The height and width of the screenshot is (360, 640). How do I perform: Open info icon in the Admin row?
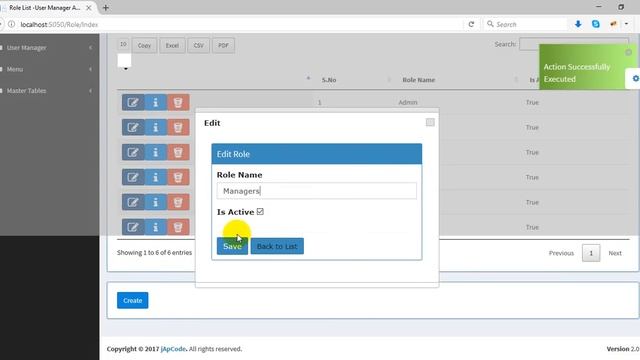156,102
